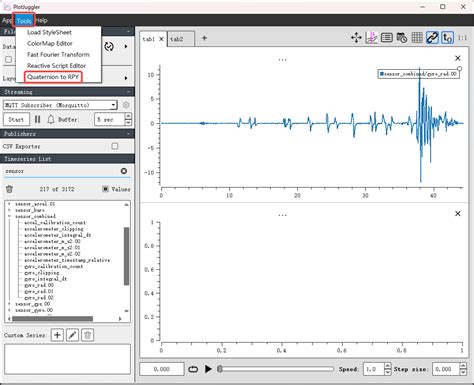Screen dimensions: 474x385
Task: Select gyro_integral_dt series
Action: pos(46,279)
